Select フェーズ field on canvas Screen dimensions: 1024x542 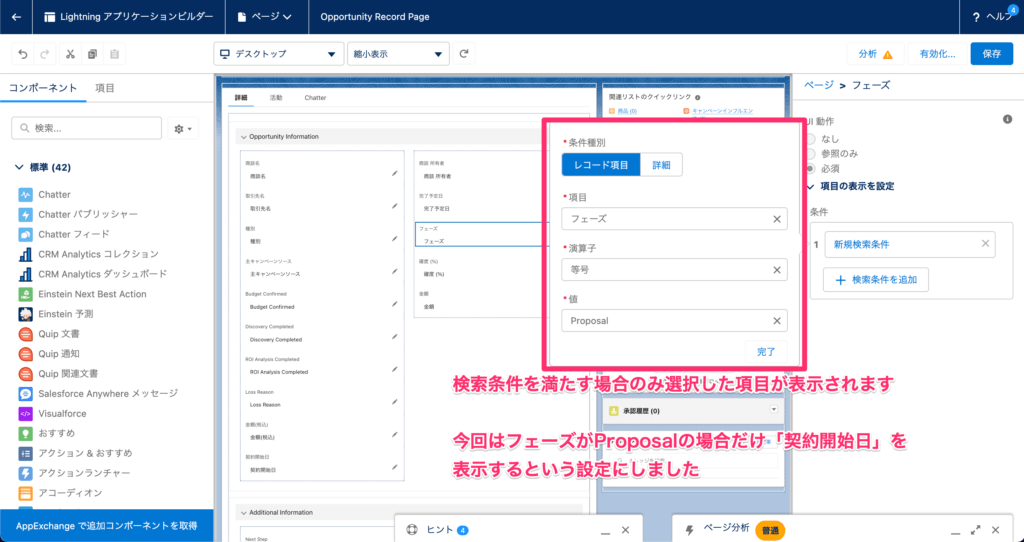coord(481,234)
